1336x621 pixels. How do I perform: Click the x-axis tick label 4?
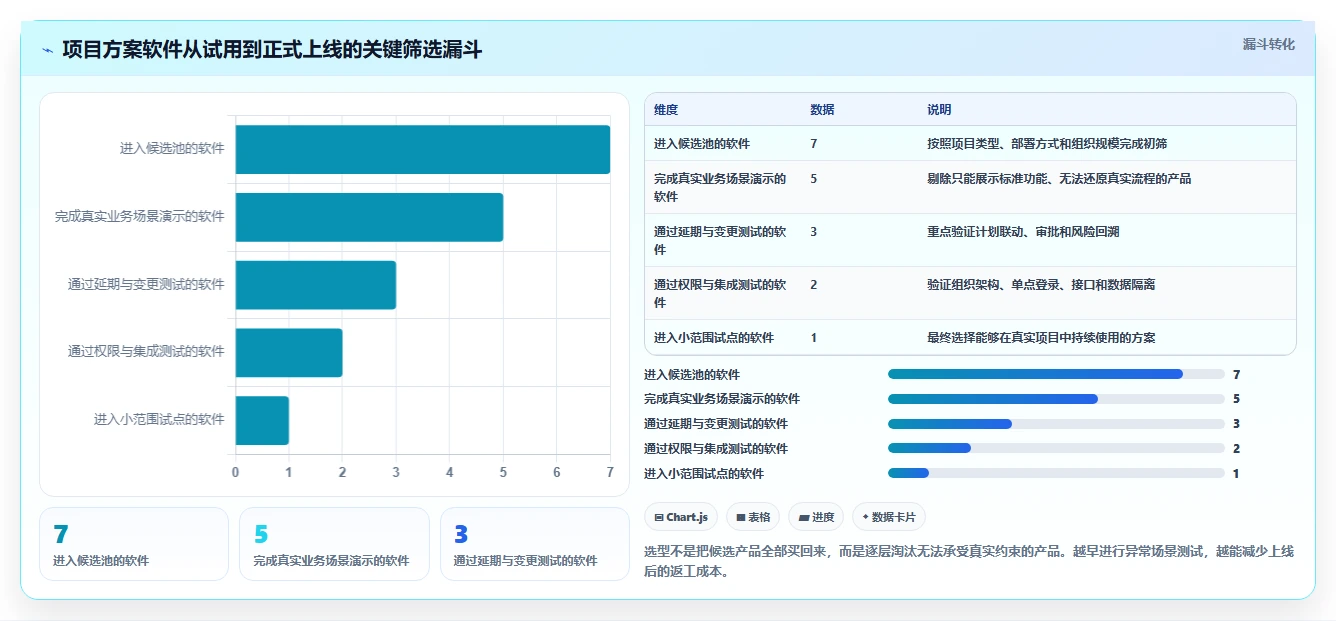450,473
